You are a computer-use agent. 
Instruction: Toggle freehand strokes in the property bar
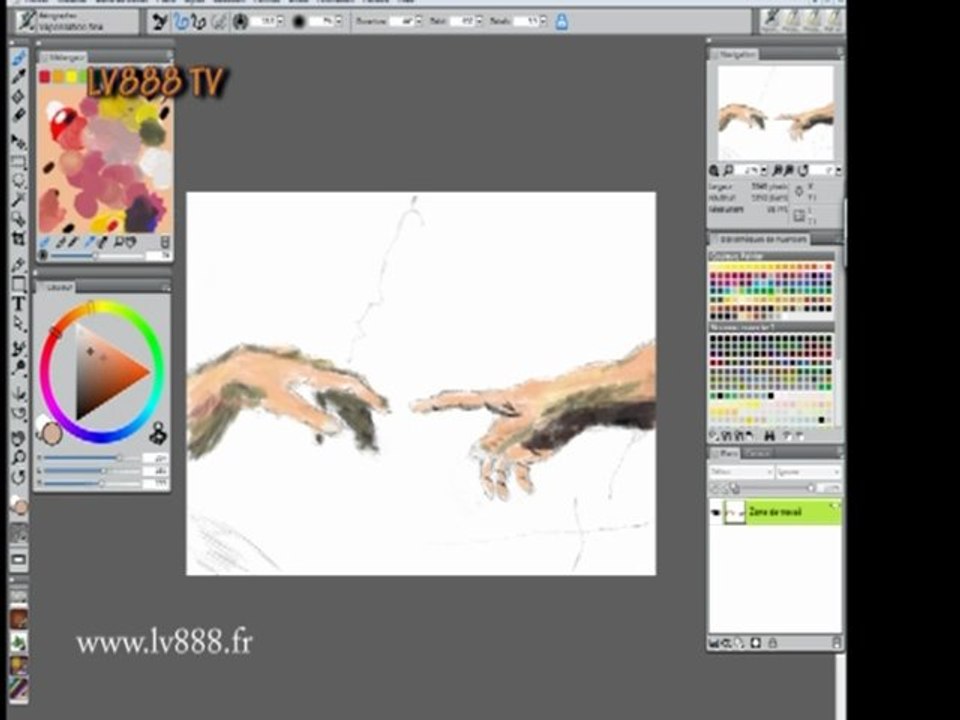[x=180, y=22]
